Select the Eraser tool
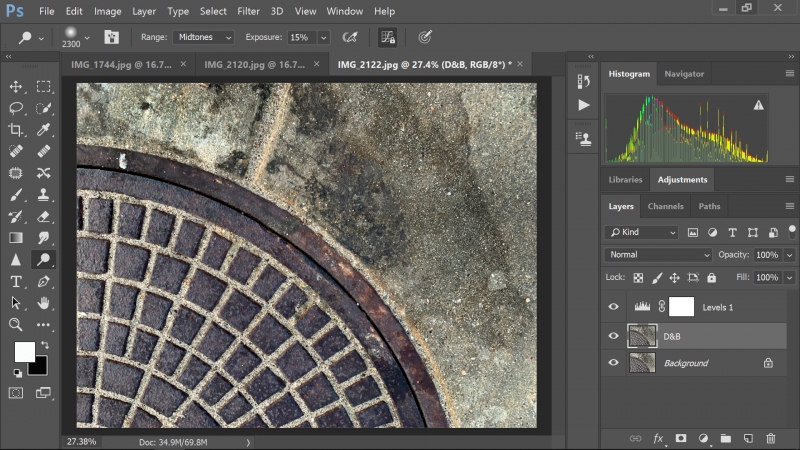800x450 pixels. 43,216
